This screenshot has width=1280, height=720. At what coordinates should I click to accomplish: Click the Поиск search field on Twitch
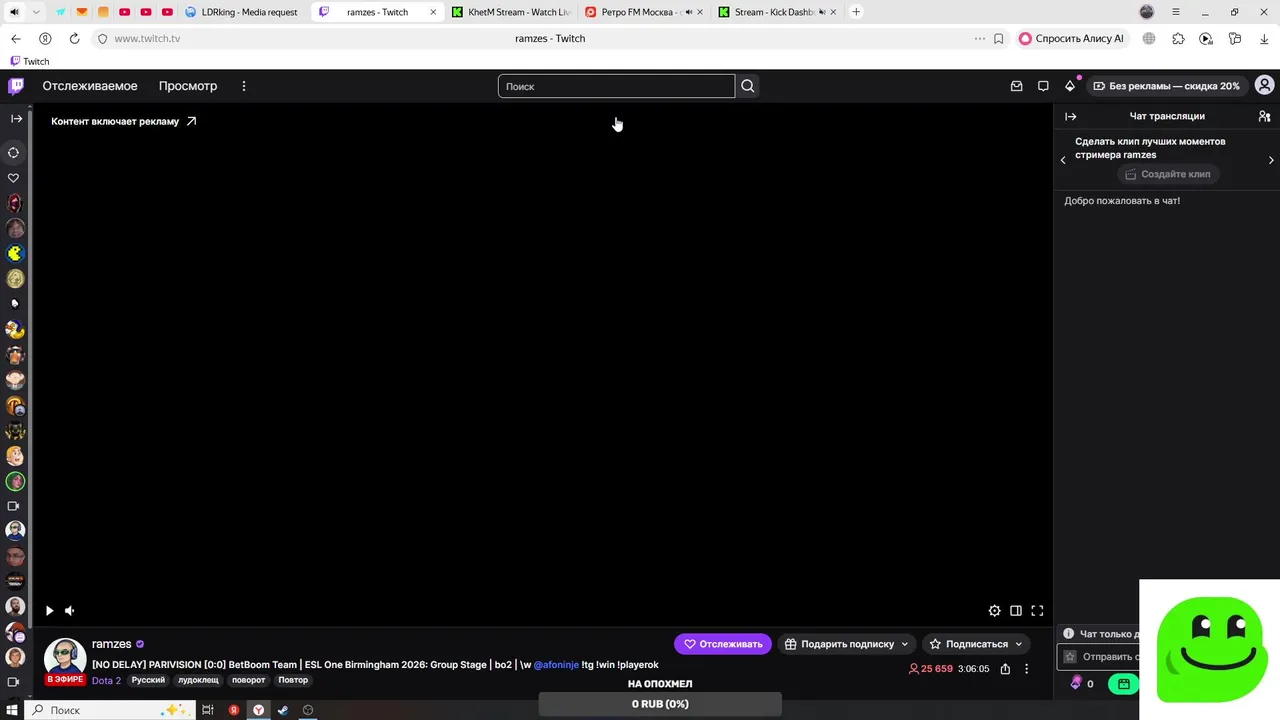[x=616, y=86]
